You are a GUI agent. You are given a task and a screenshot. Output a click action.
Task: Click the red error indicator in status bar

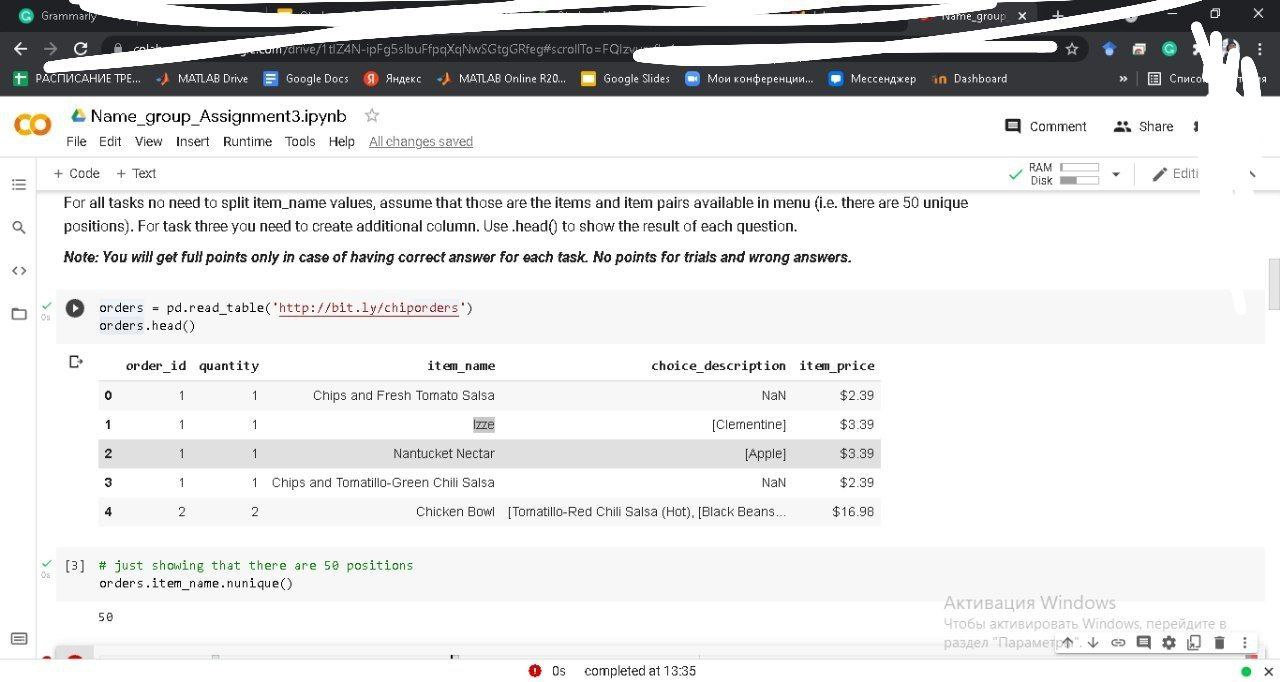pyautogui.click(x=534, y=671)
